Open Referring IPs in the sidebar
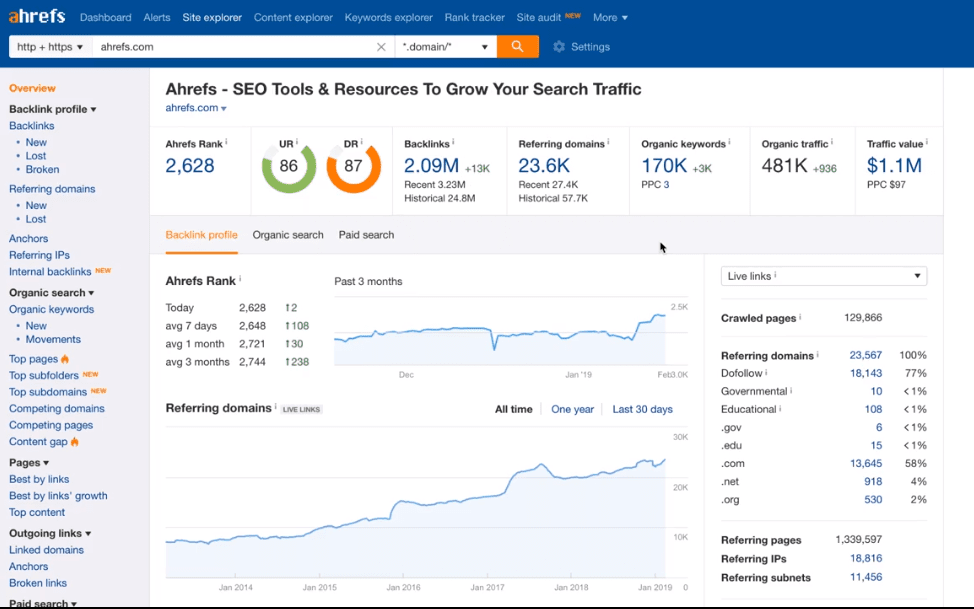 tap(39, 255)
